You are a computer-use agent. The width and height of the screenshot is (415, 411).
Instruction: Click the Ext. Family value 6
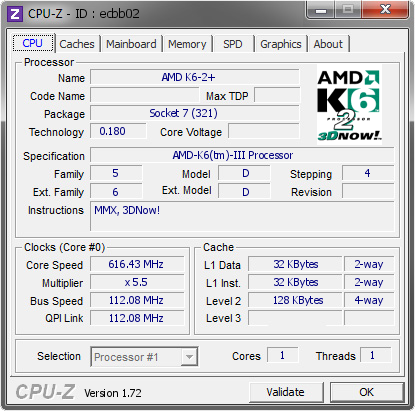pos(116,192)
